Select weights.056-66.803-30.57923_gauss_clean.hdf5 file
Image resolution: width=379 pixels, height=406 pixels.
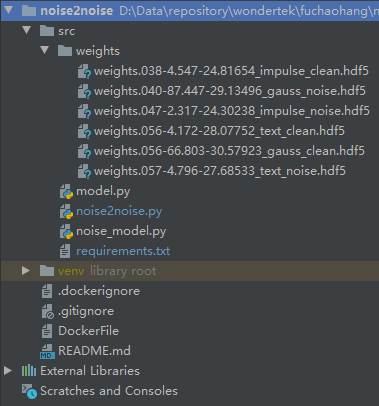click(x=229, y=151)
